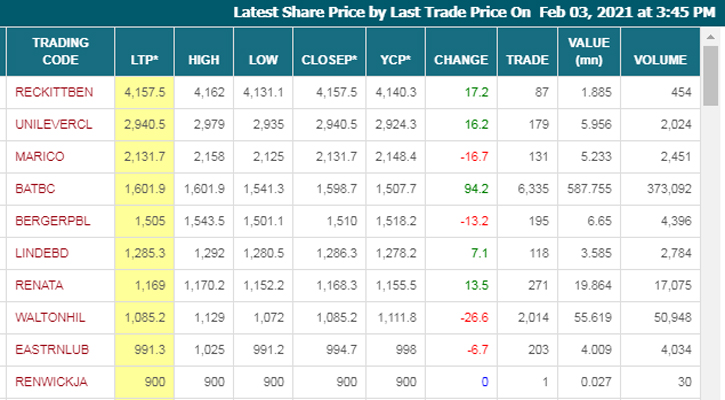Viewport: 725px width, 400px height.
Task: Select the BERGERPBL trading code
Action: (53, 220)
